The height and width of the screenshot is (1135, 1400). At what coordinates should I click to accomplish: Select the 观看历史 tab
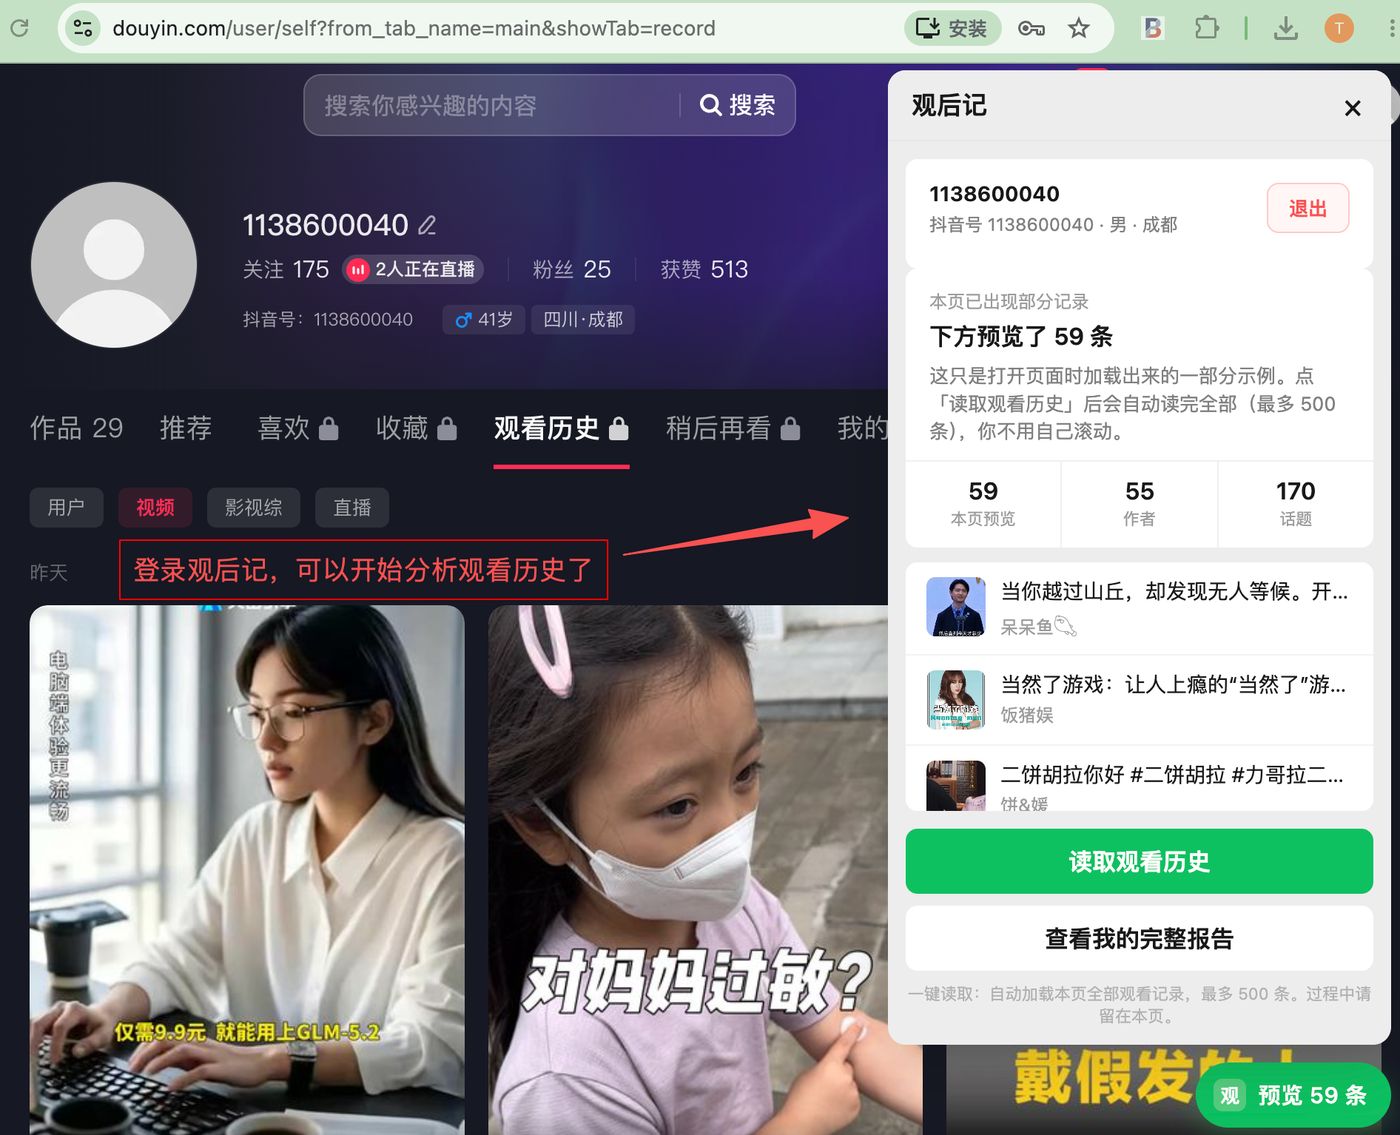[561, 428]
